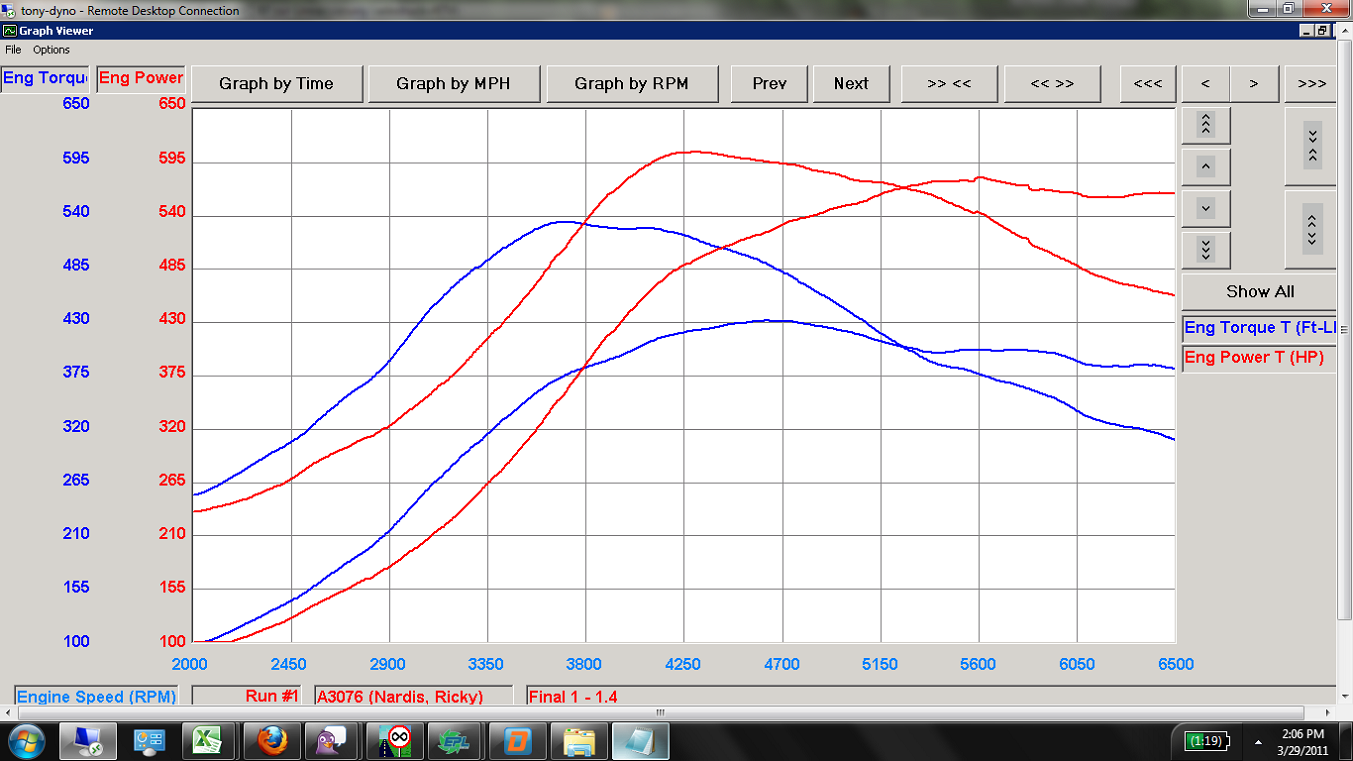The width and height of the screenshot is (1353, 761).
Task: Open the Options menu
Action: click(51, 50)
